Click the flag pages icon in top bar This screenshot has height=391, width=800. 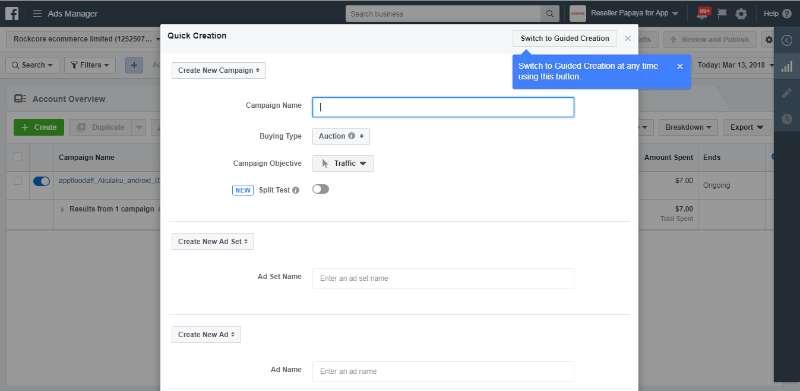coord(722,14)
